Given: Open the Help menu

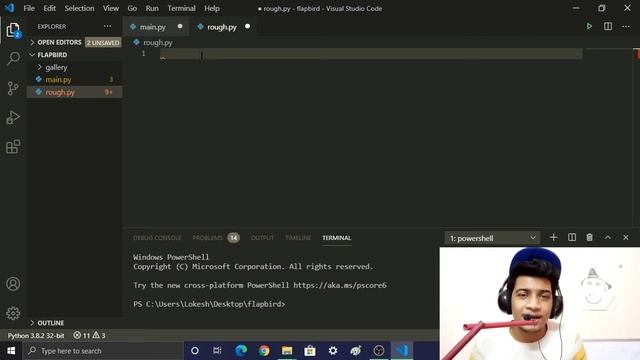Looking at the screenshot, I should [x=212, y=8].
